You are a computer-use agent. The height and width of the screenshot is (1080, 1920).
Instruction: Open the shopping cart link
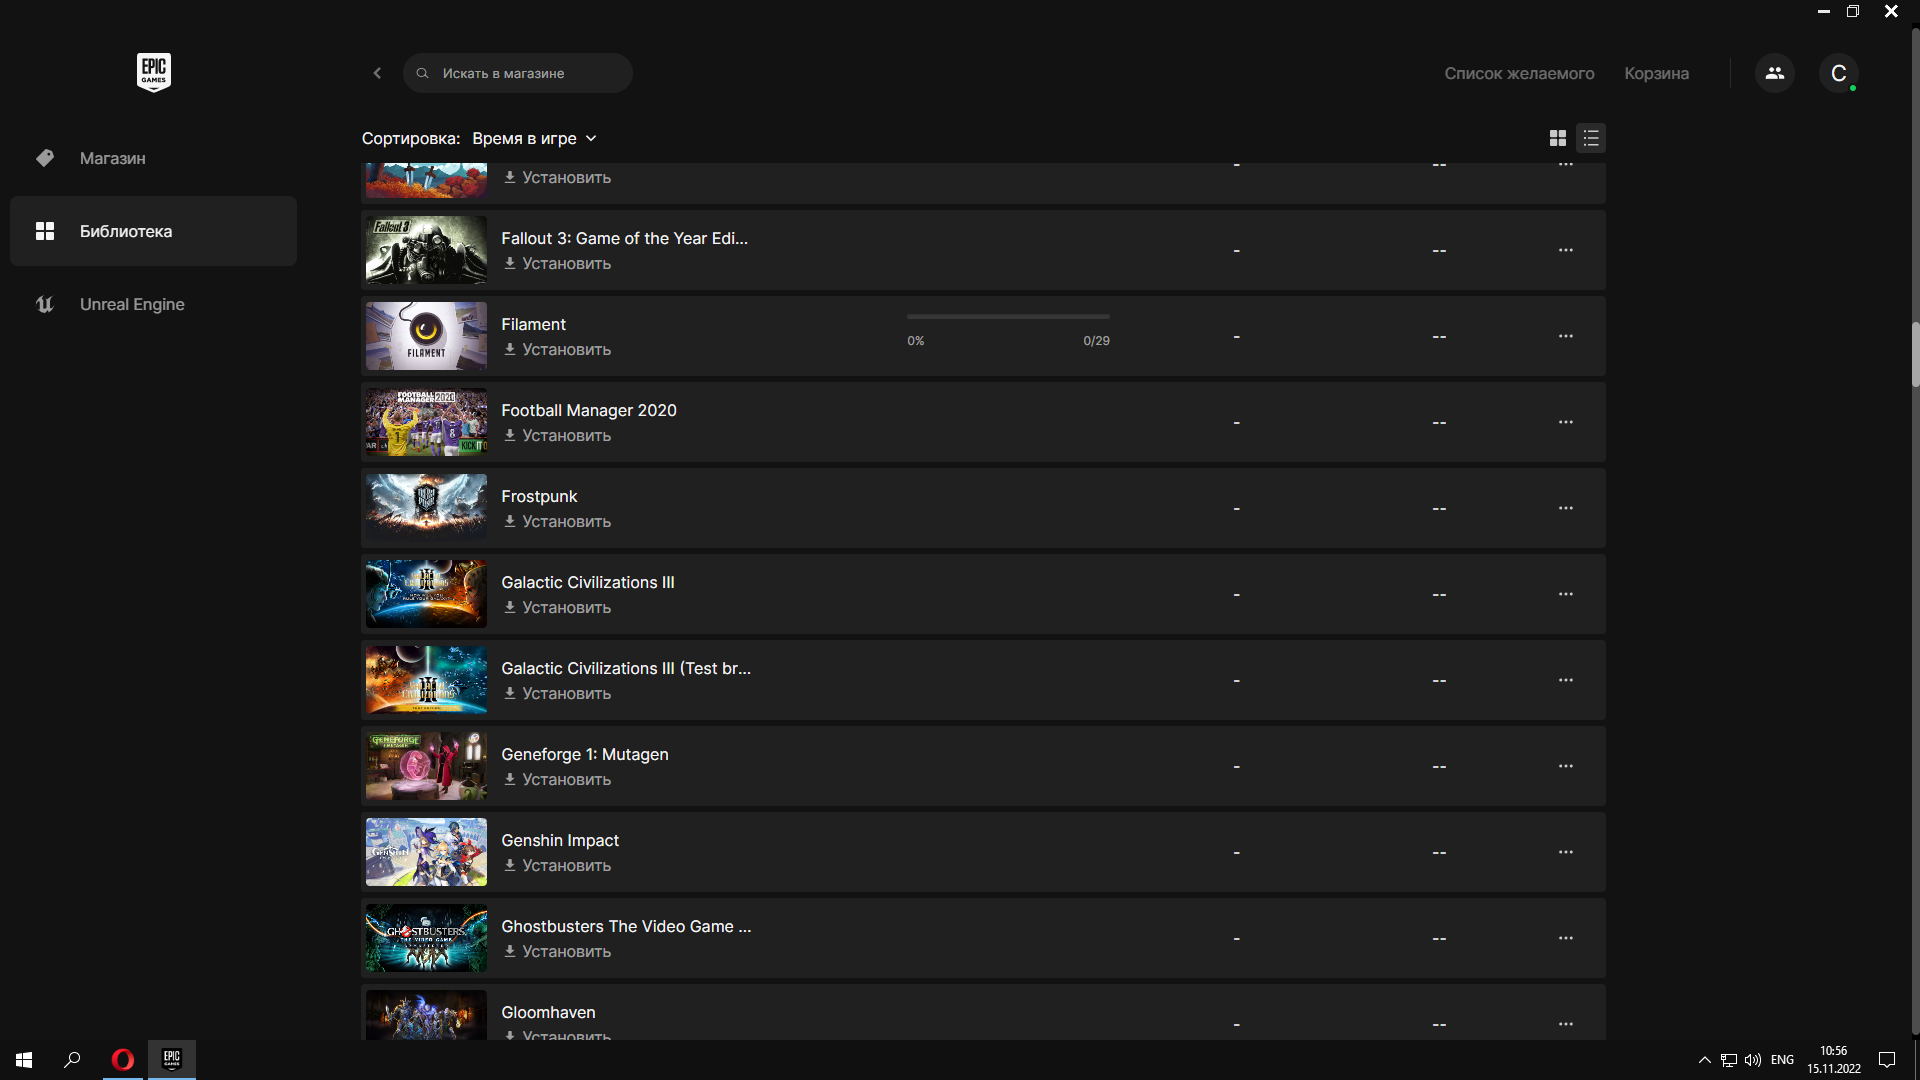[1656, 73]
